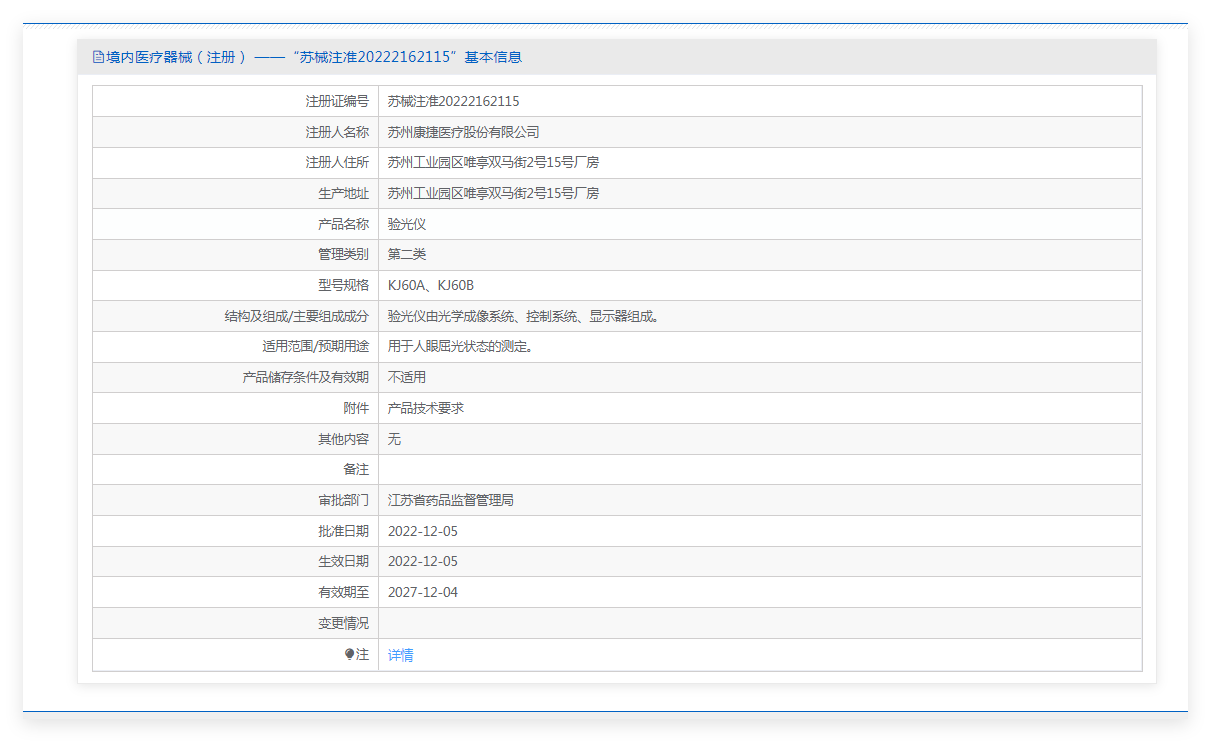
Task: Click the 有效期至 label
Action: (343, 592)
